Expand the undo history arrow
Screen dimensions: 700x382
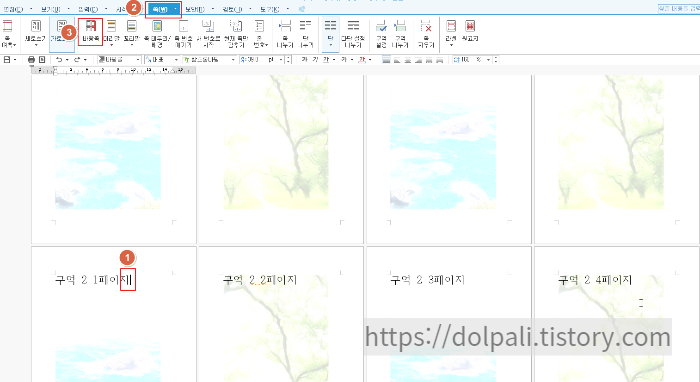click(x=67, y=59)
